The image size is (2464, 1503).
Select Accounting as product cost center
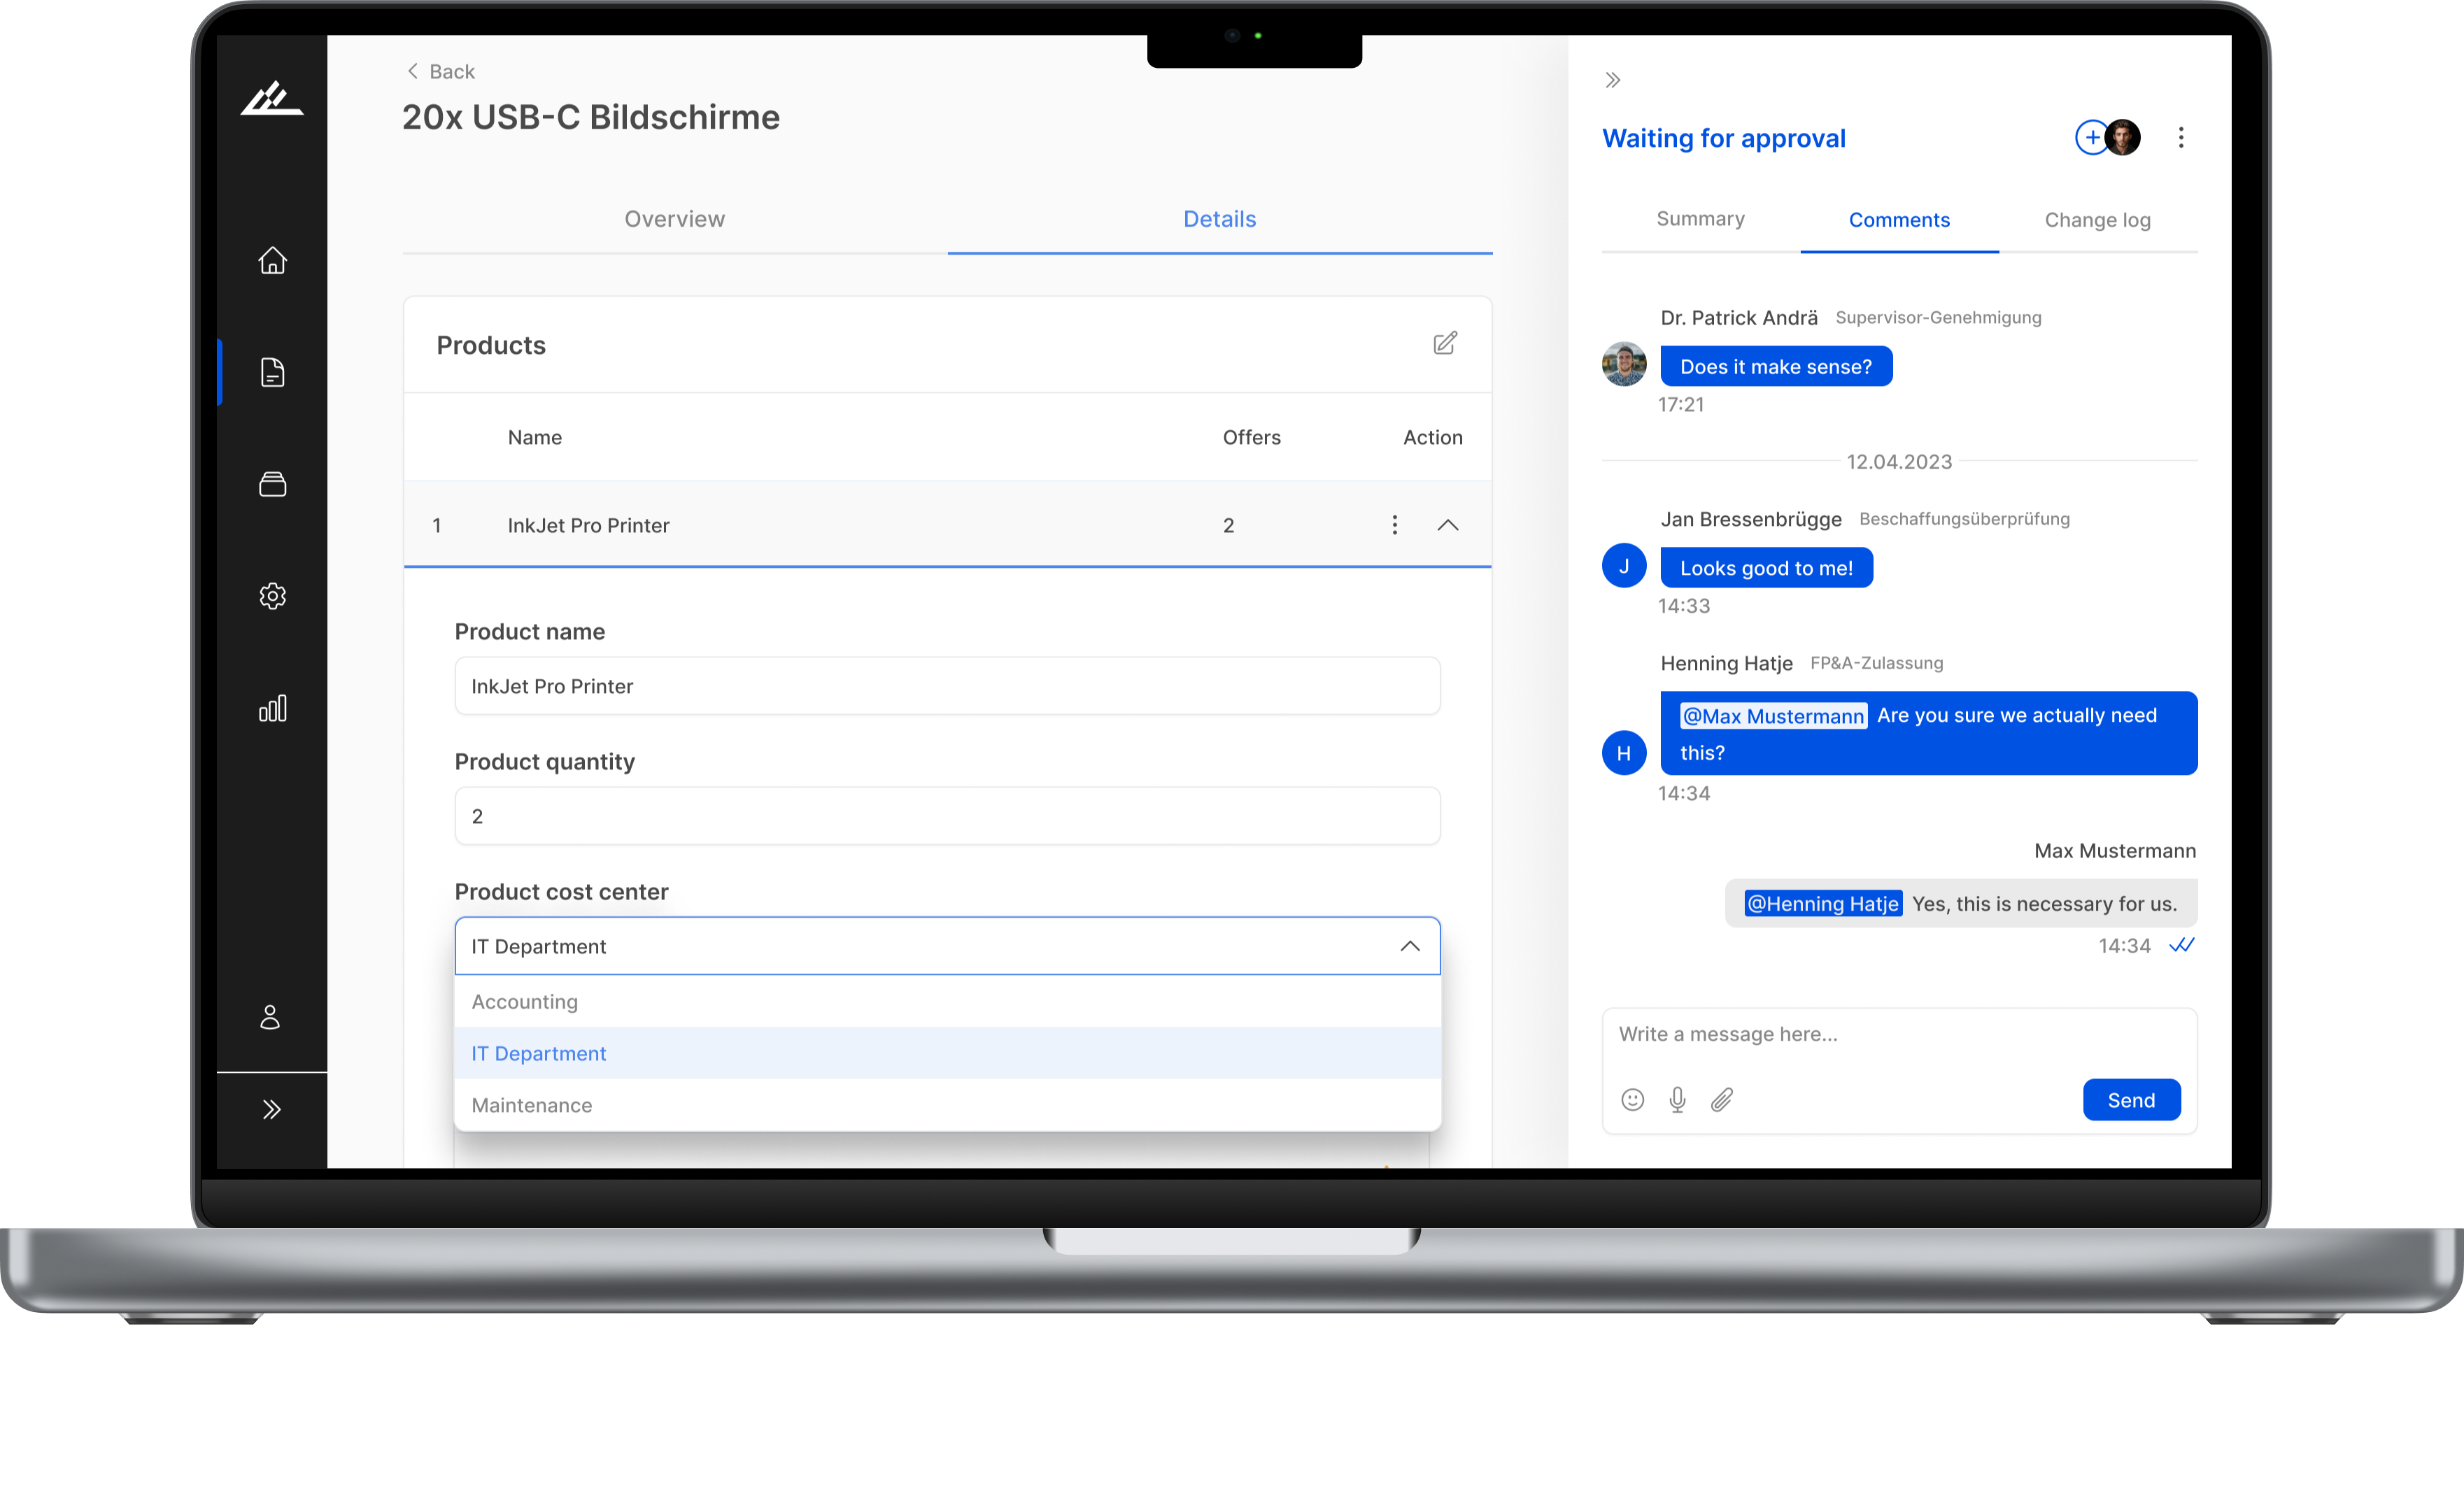524,1001
